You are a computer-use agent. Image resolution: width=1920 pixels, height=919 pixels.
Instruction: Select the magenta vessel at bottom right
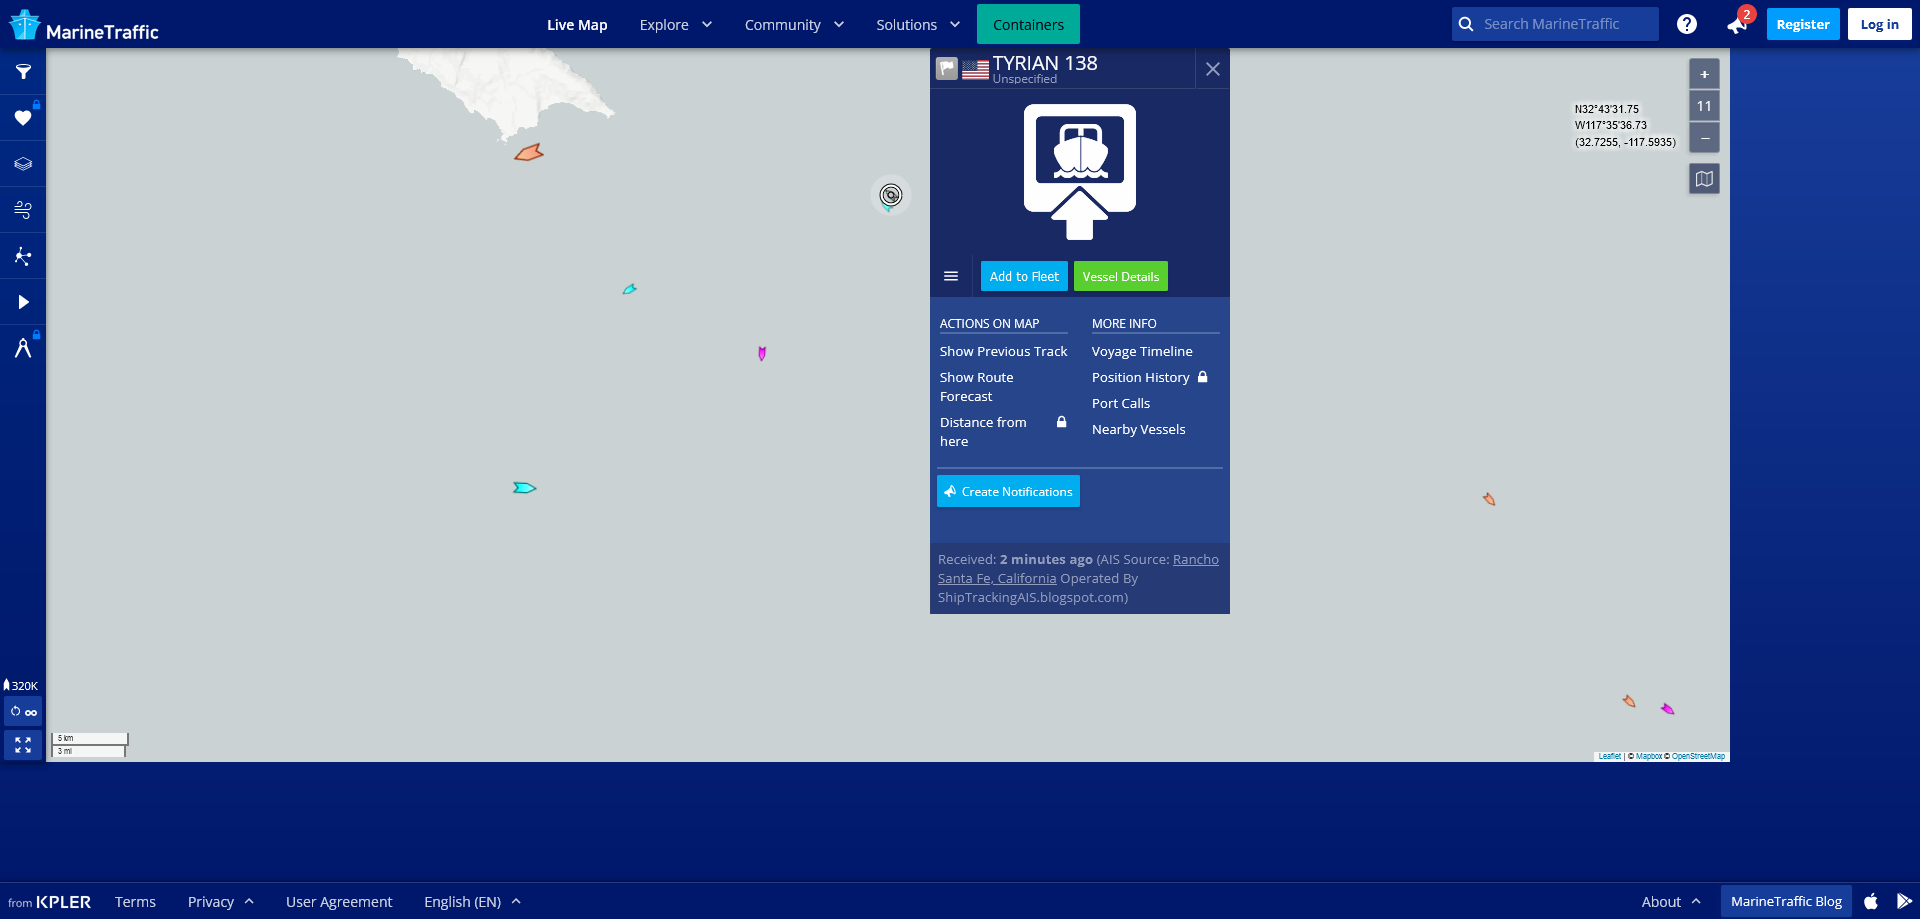pyautogui.click(x=1667, y=709)
